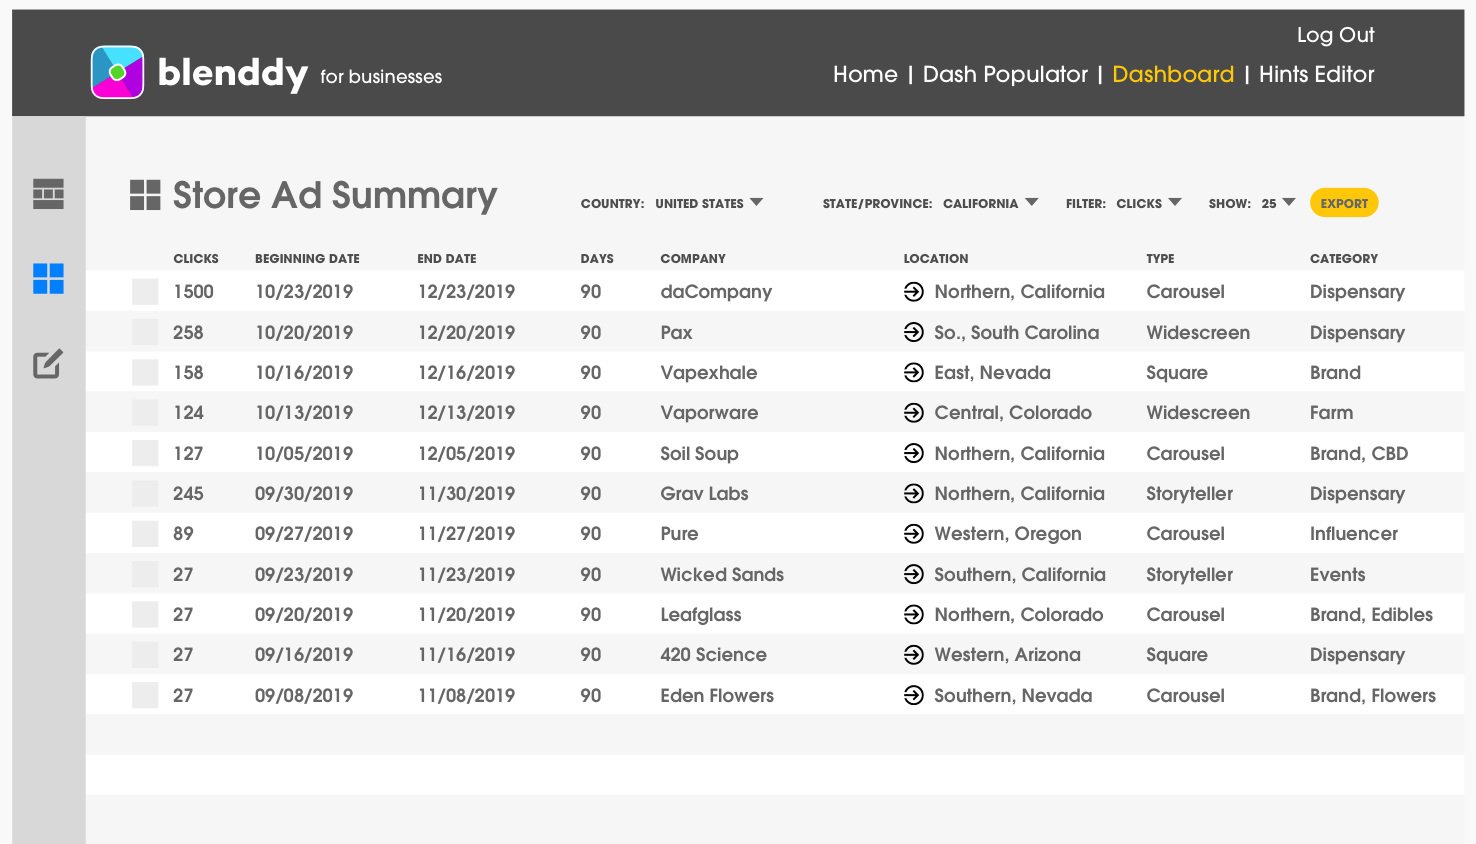Select the blue grid dashboard sidebar icon
Screen dimensions: 1476x844
[x=48, y=279]
